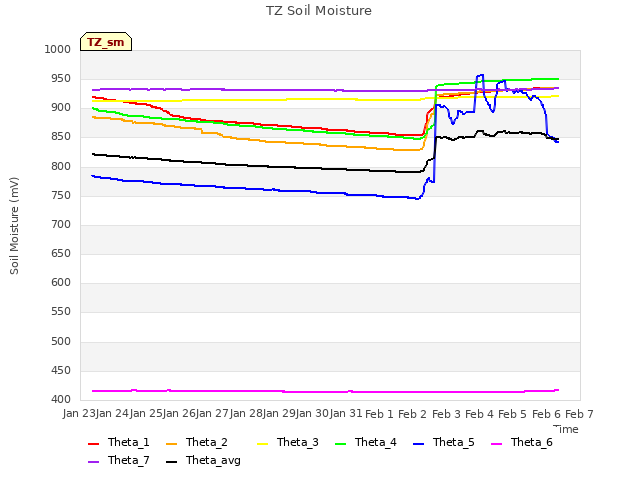
Task: Select the Theta_3 legend label
Action: click(x=298, y=442)
